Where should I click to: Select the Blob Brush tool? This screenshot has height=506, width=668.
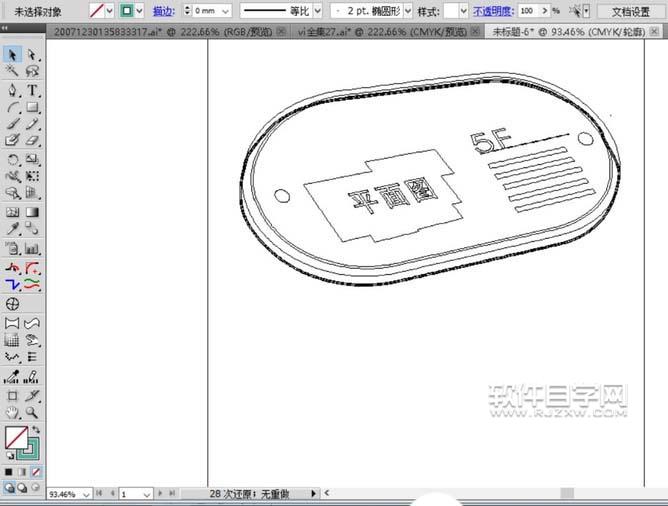click(x=12, y=140)
